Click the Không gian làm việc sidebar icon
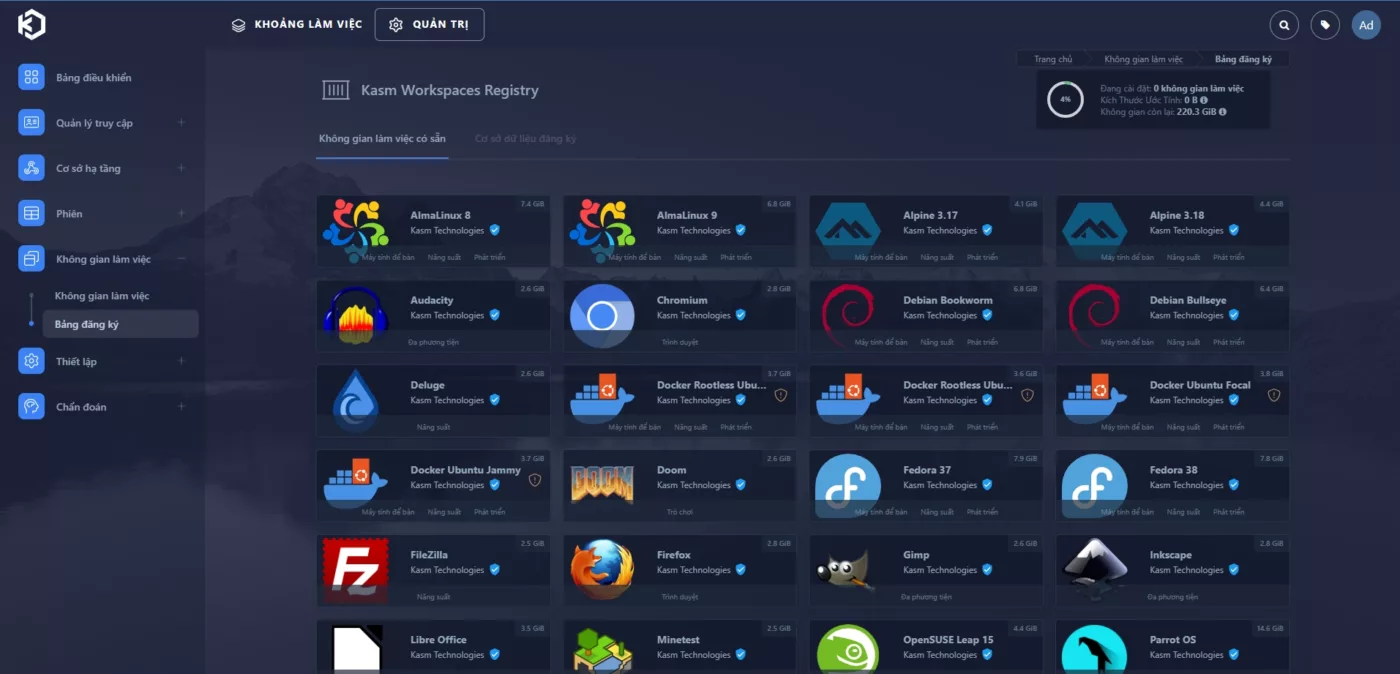 [31, 259]
